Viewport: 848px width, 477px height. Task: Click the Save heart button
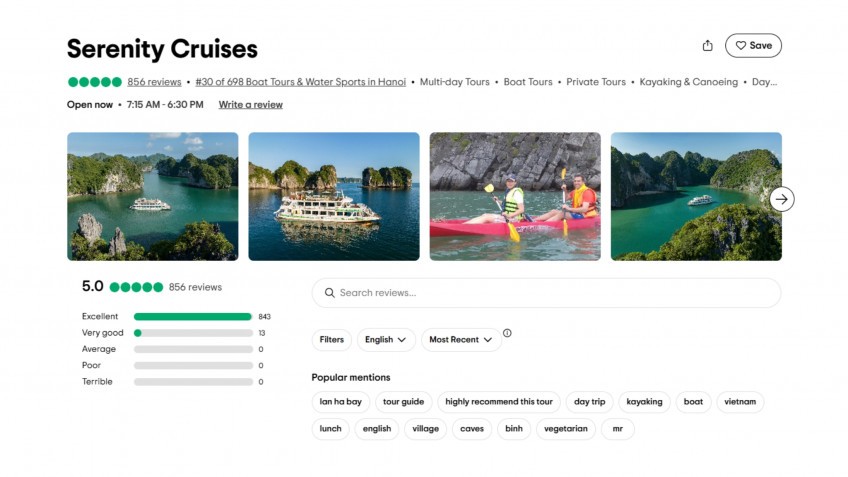click(x=753, y=45)
